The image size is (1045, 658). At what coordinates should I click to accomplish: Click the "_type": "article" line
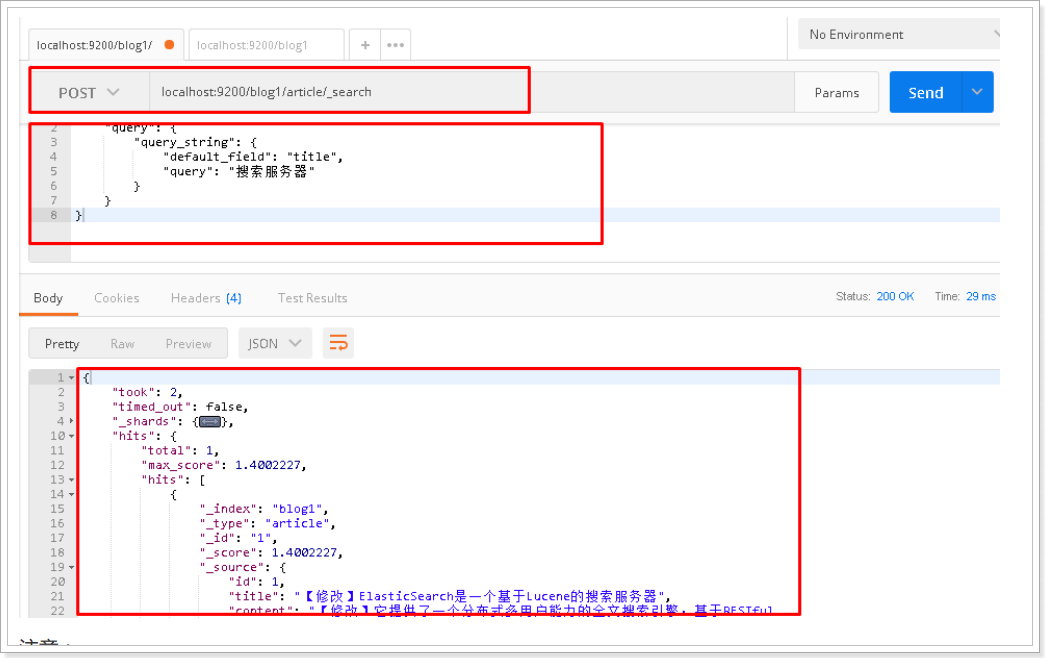point(267,524)
